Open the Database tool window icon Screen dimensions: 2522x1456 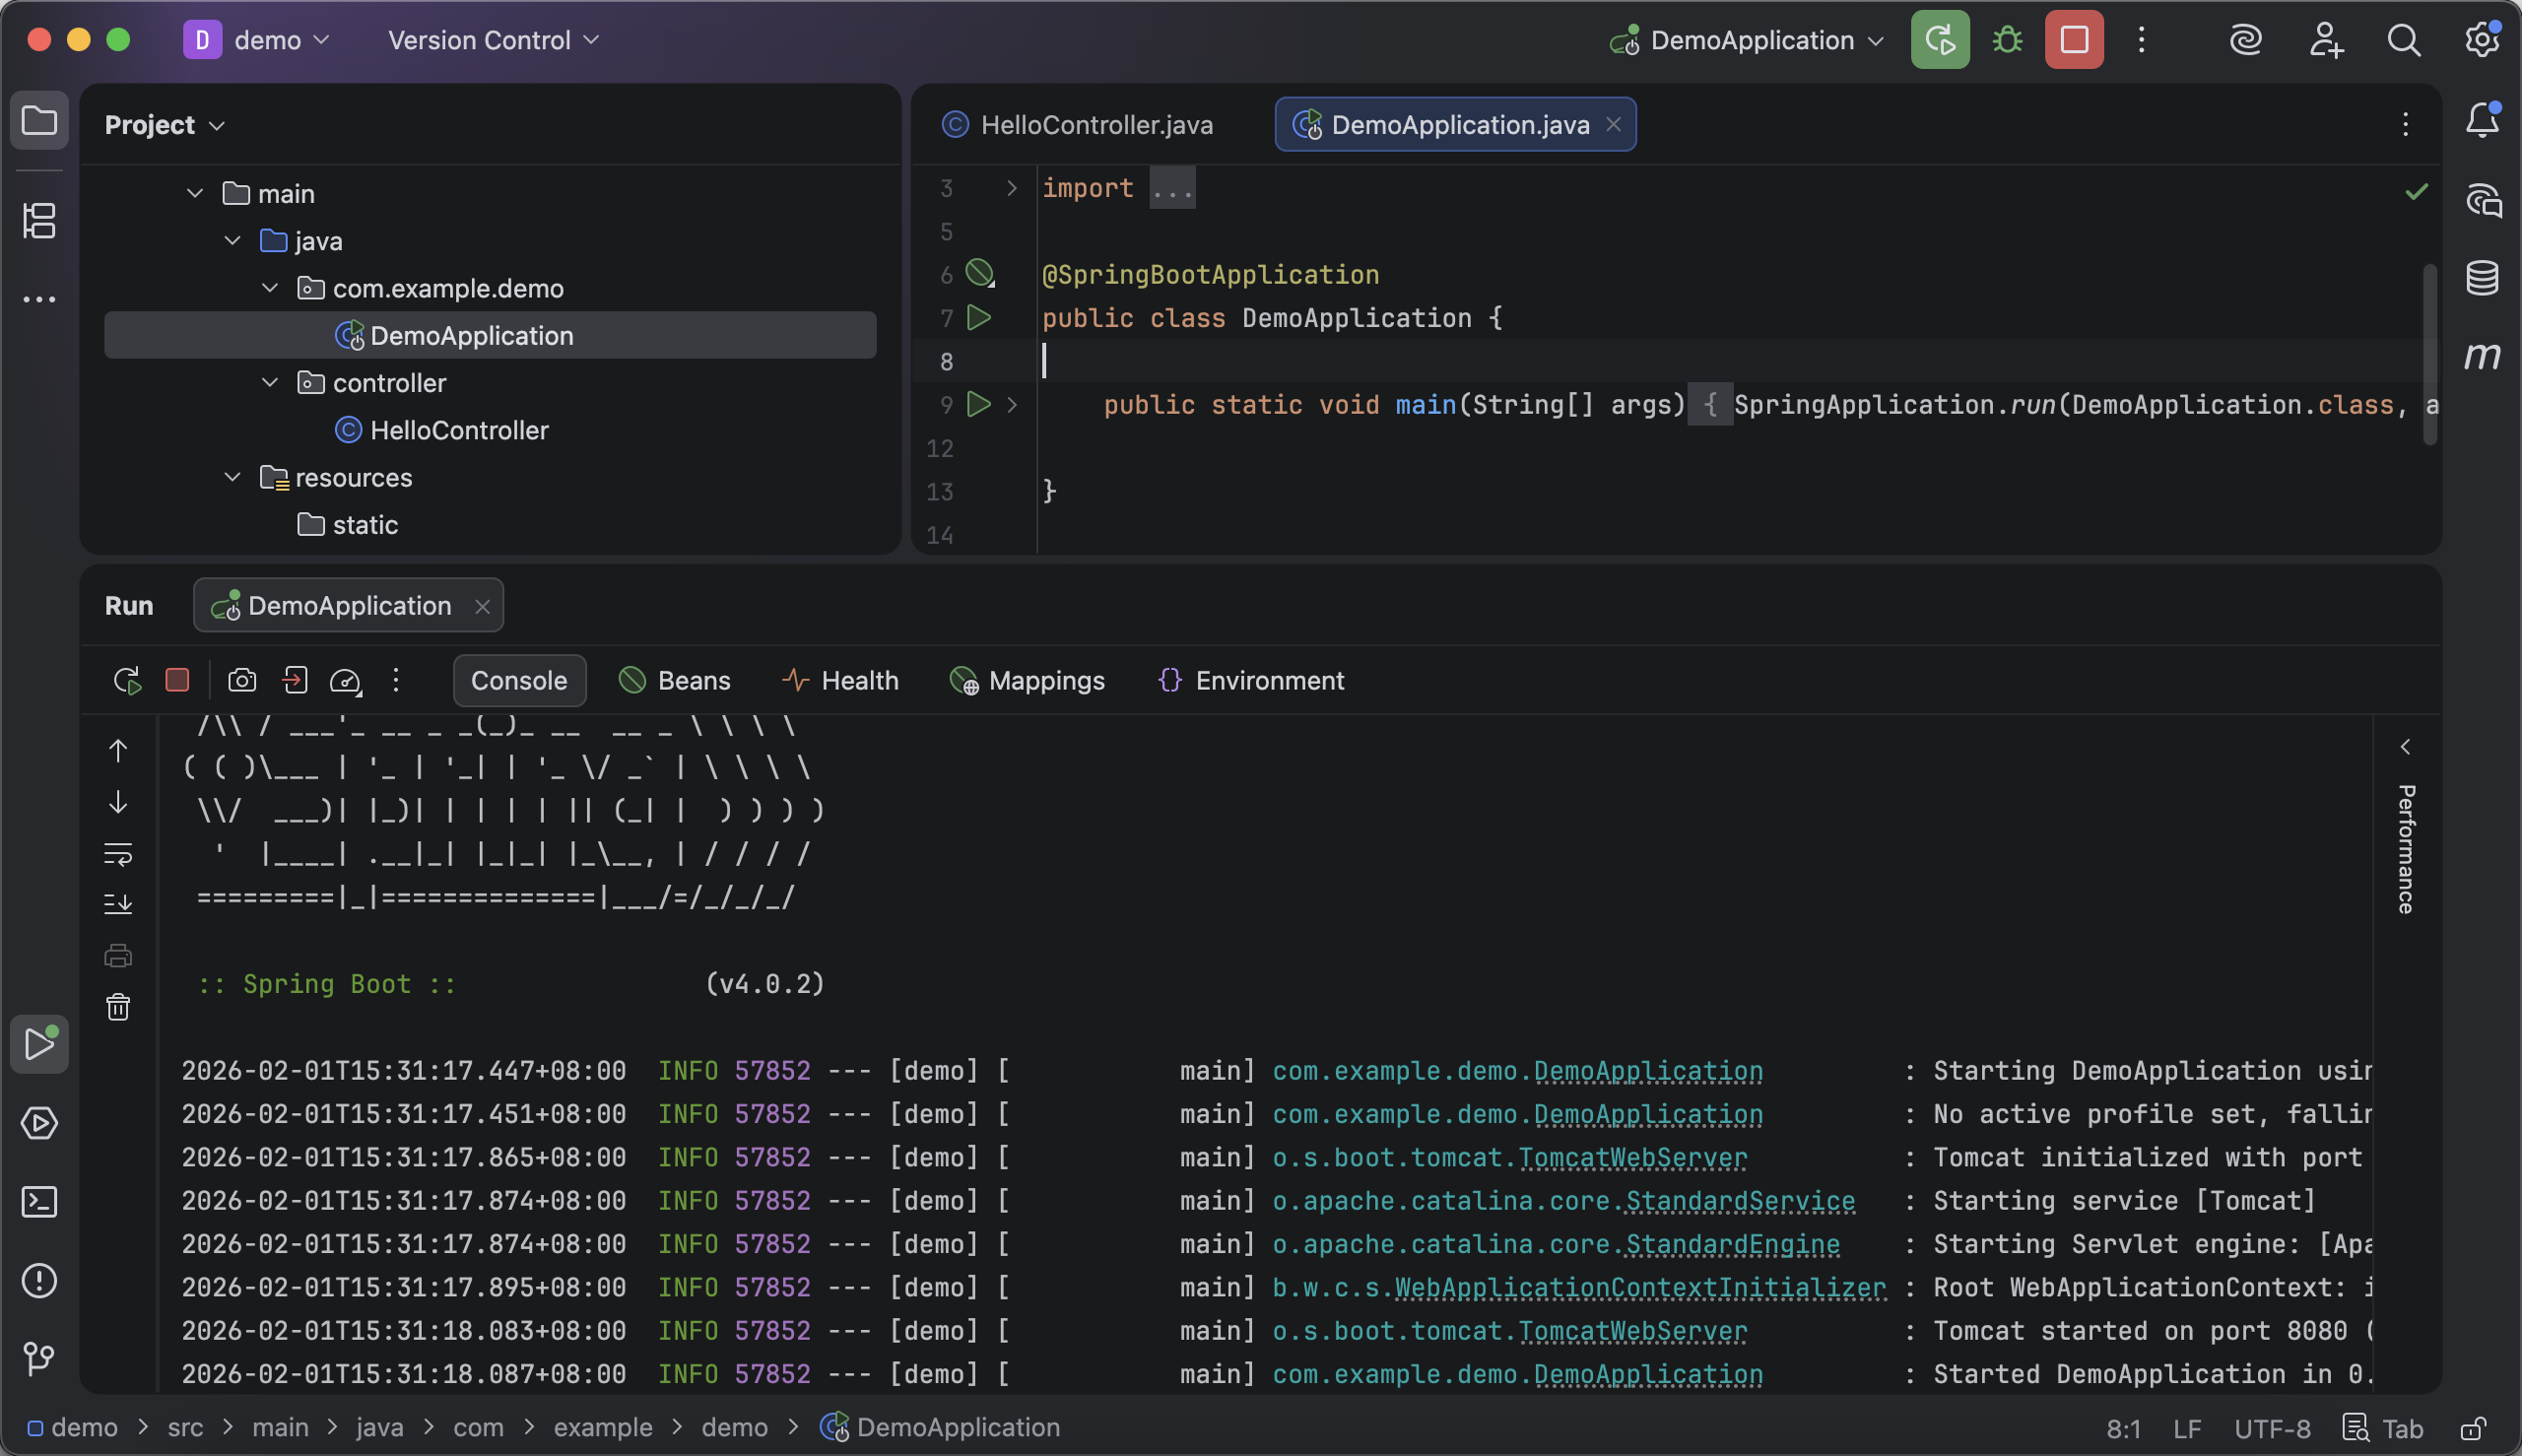point(2482,278)
